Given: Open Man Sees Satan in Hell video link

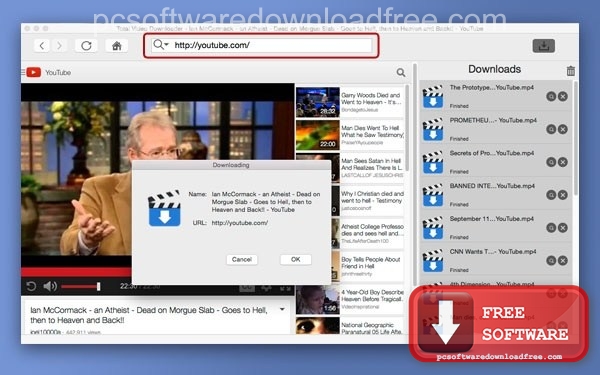Looking at the screenshot, I should coord(372,164).
